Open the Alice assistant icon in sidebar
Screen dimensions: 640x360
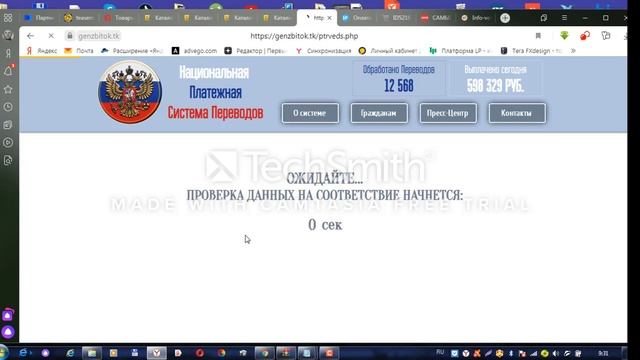tap(8, 332)
